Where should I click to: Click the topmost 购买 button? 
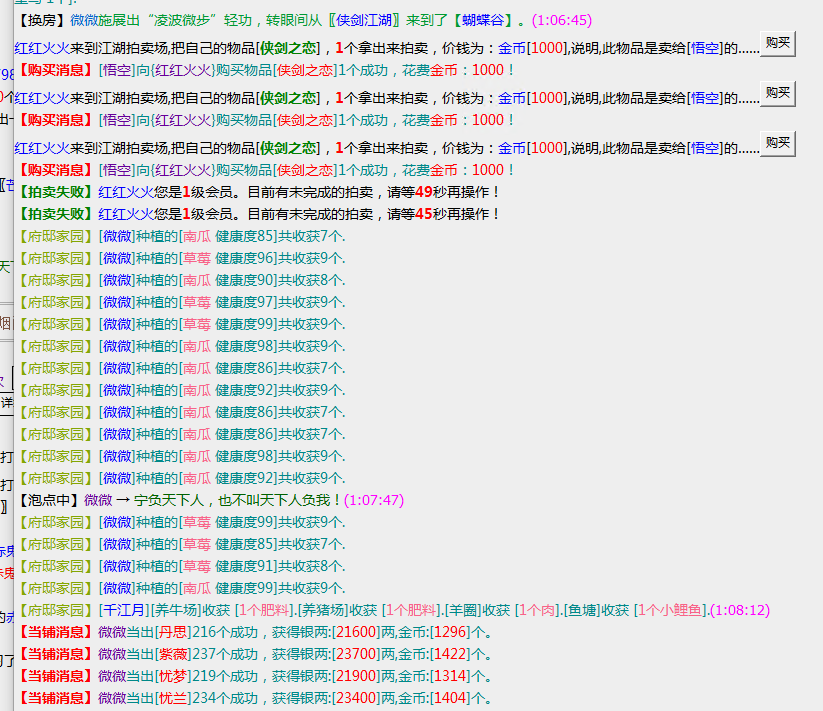click(x=778, y=44)
